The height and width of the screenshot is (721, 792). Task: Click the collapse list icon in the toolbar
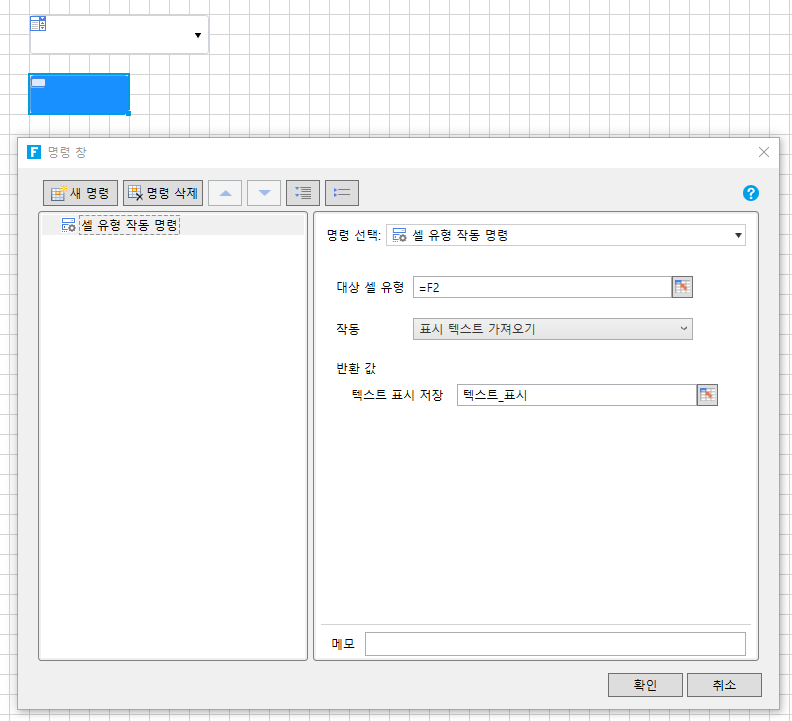pyautogui.click(x=342, y=193)
